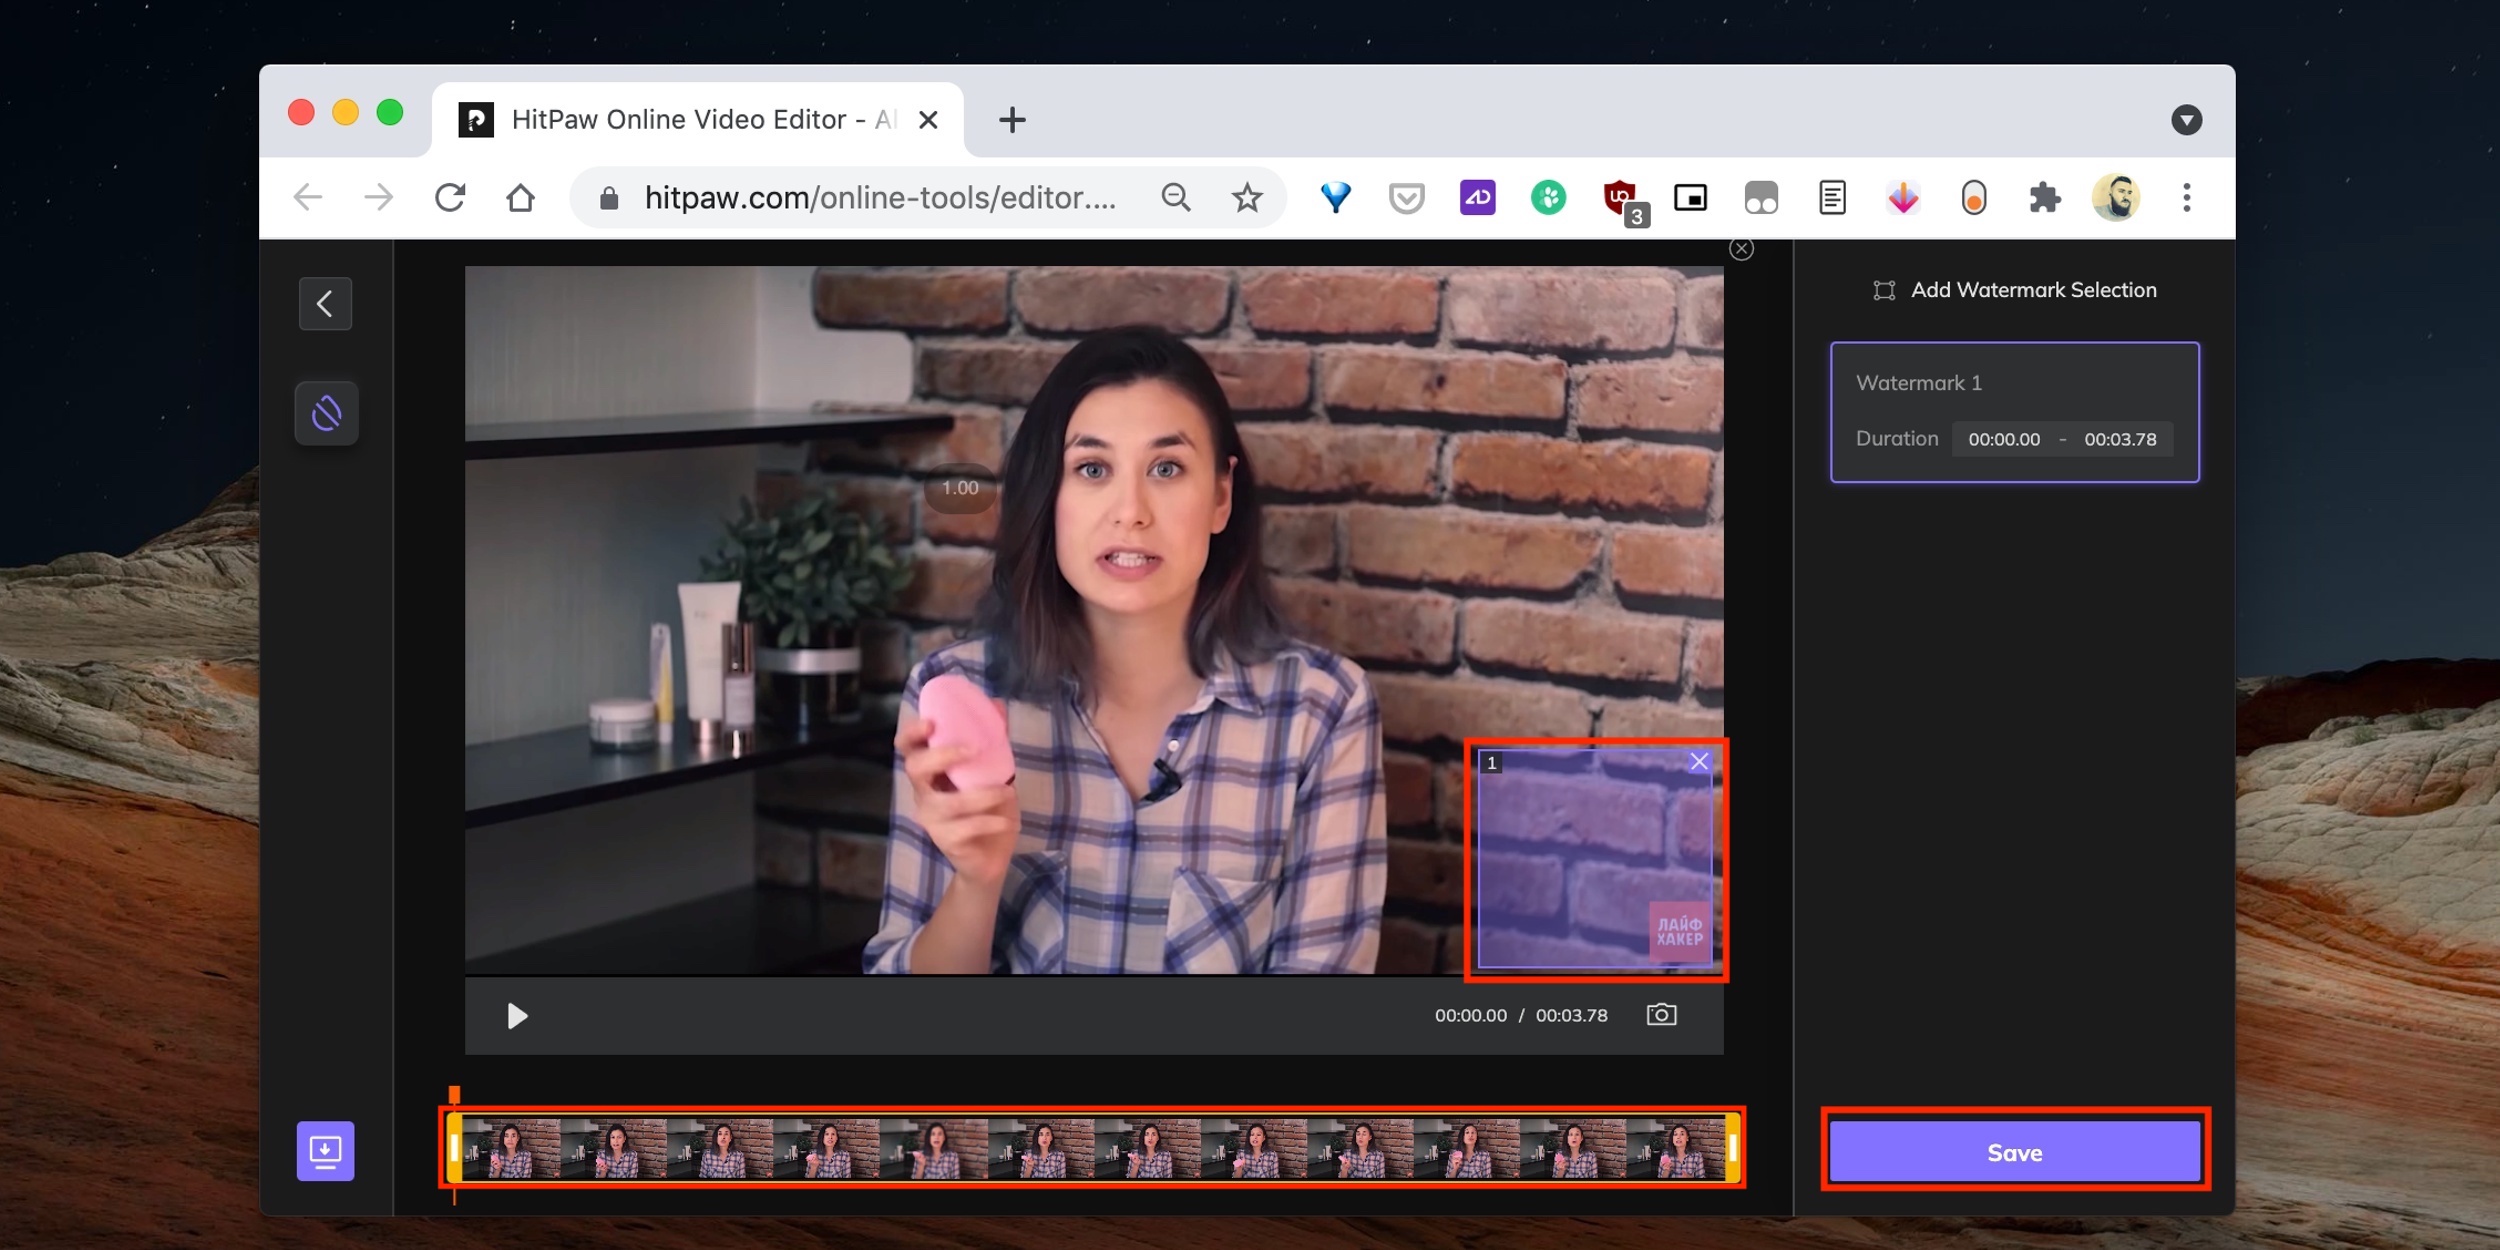Click the orange playhead marker on timeline
This screenshot has height=1250, width=2500.
[x=454, y=1095]
